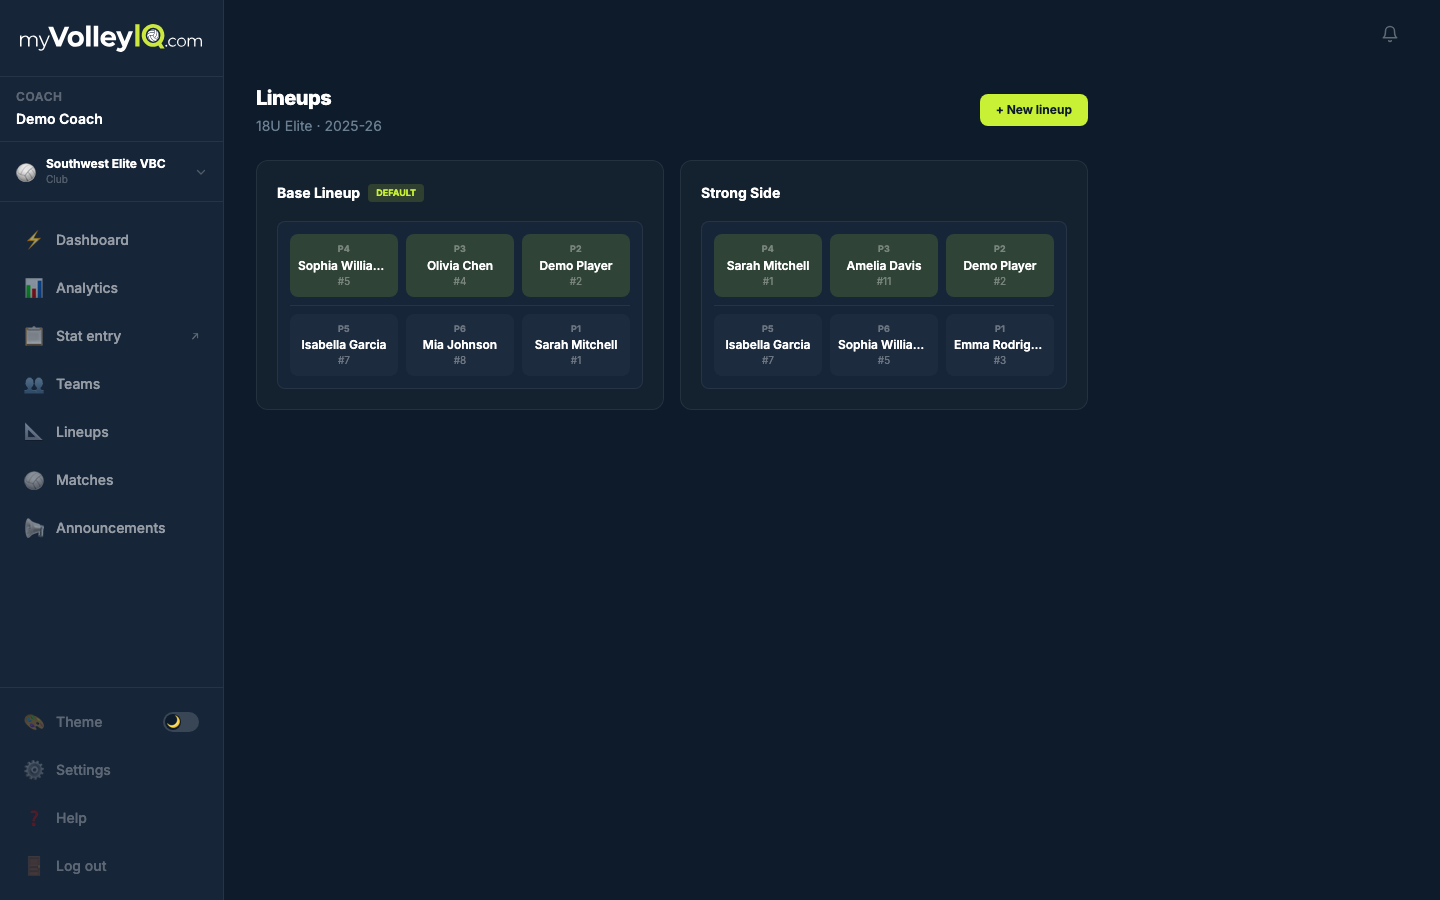Create a new lineup
This screenshot has width=1440, height=900.
1034,110
